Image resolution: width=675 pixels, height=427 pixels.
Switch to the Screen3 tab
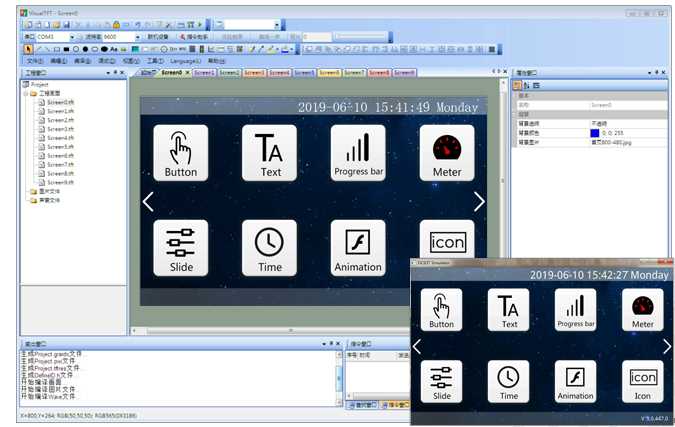[x=254, y=73]
